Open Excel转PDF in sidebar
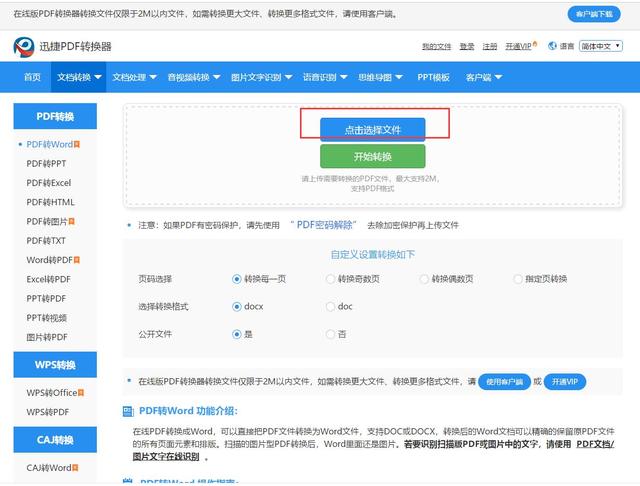Viewport: 640px width, 486px height. click(48, 280)
